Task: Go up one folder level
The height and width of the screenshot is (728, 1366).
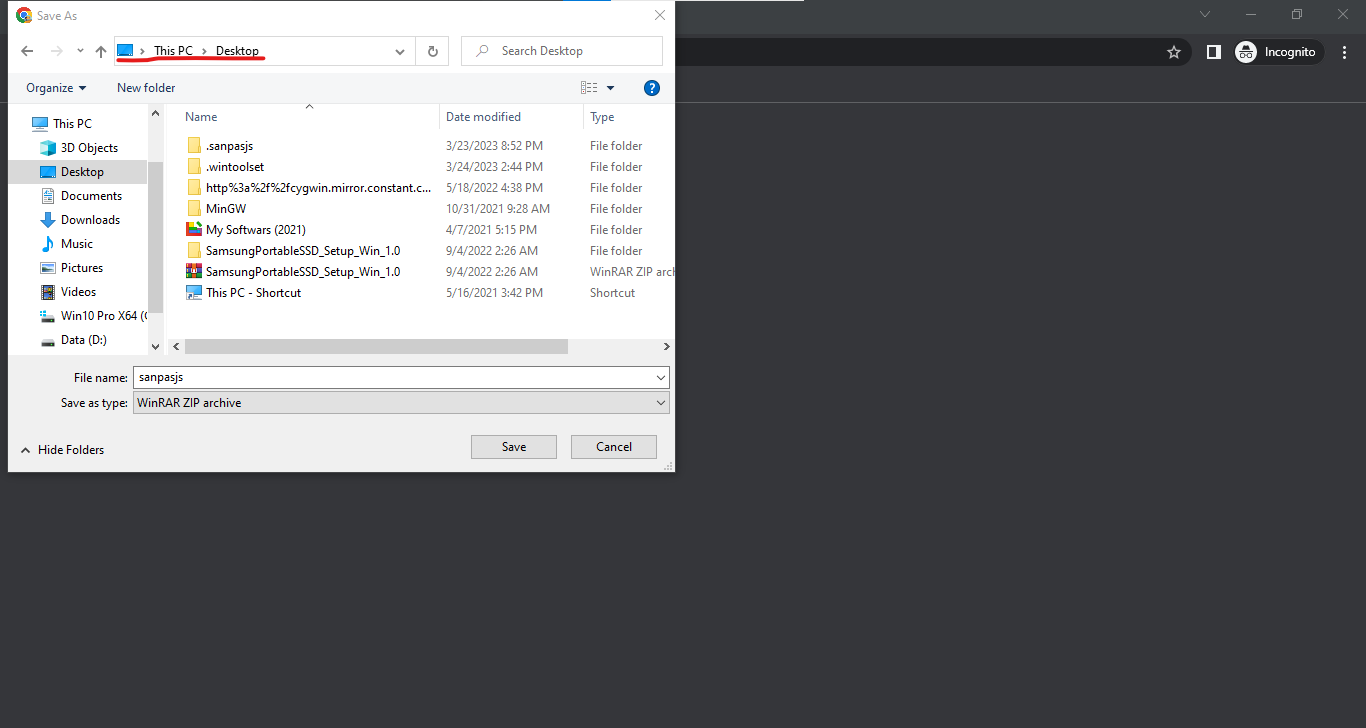Action: 100,51
